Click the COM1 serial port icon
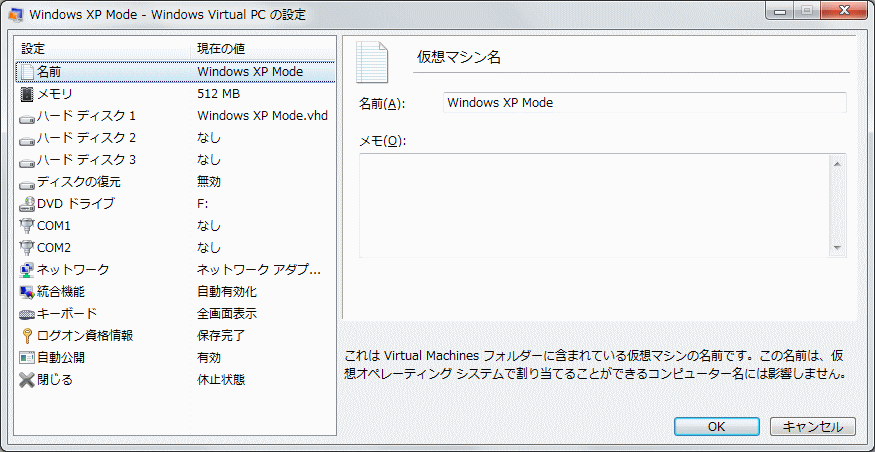 tap(27, 226)
